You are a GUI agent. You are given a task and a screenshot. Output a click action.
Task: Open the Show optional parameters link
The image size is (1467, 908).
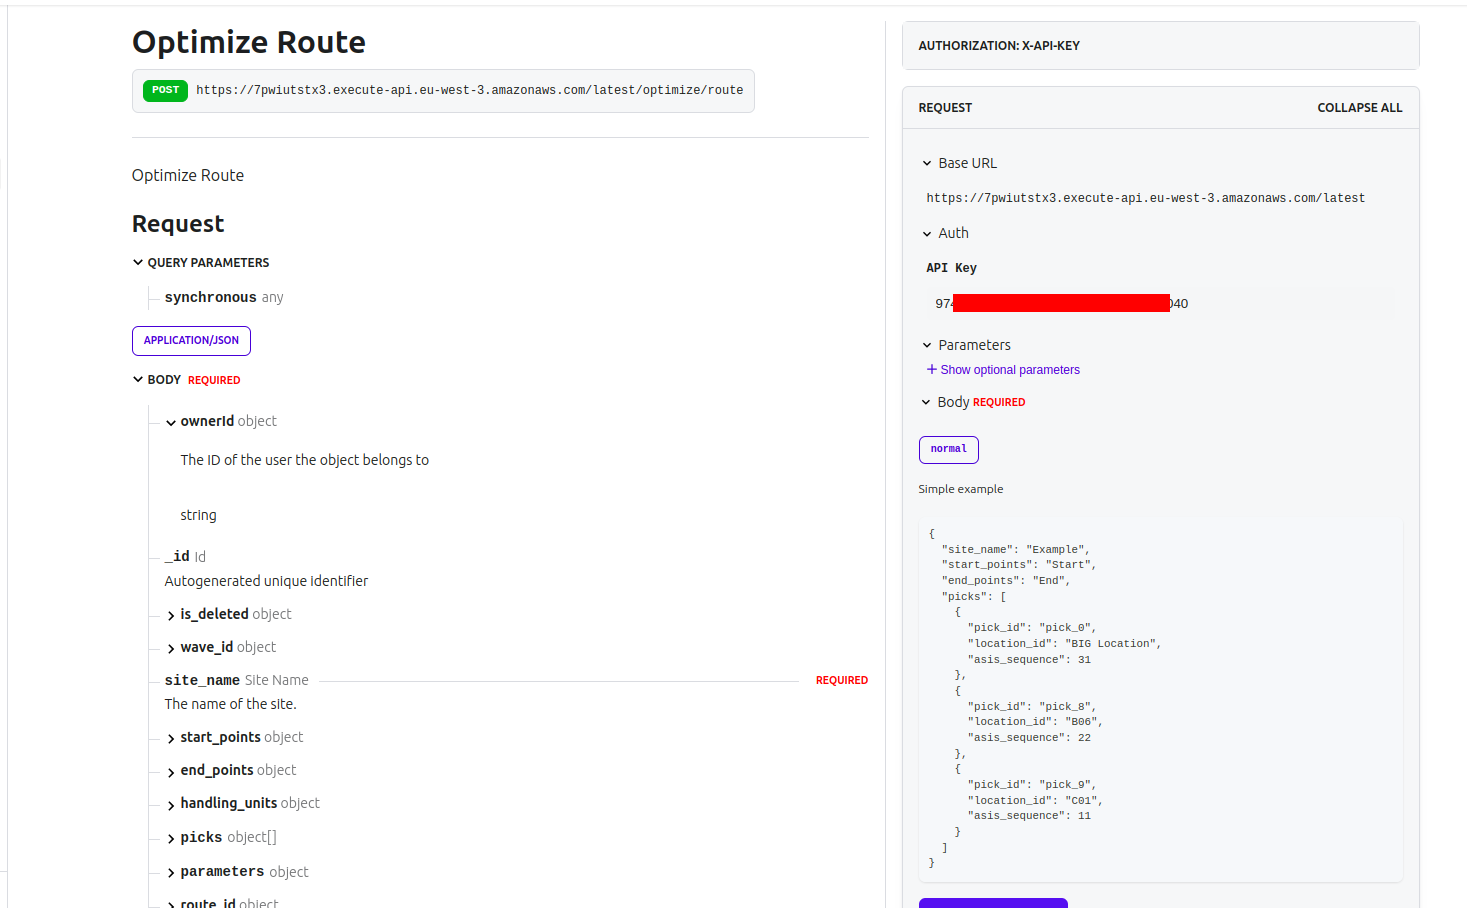[x=1009, y=369]
